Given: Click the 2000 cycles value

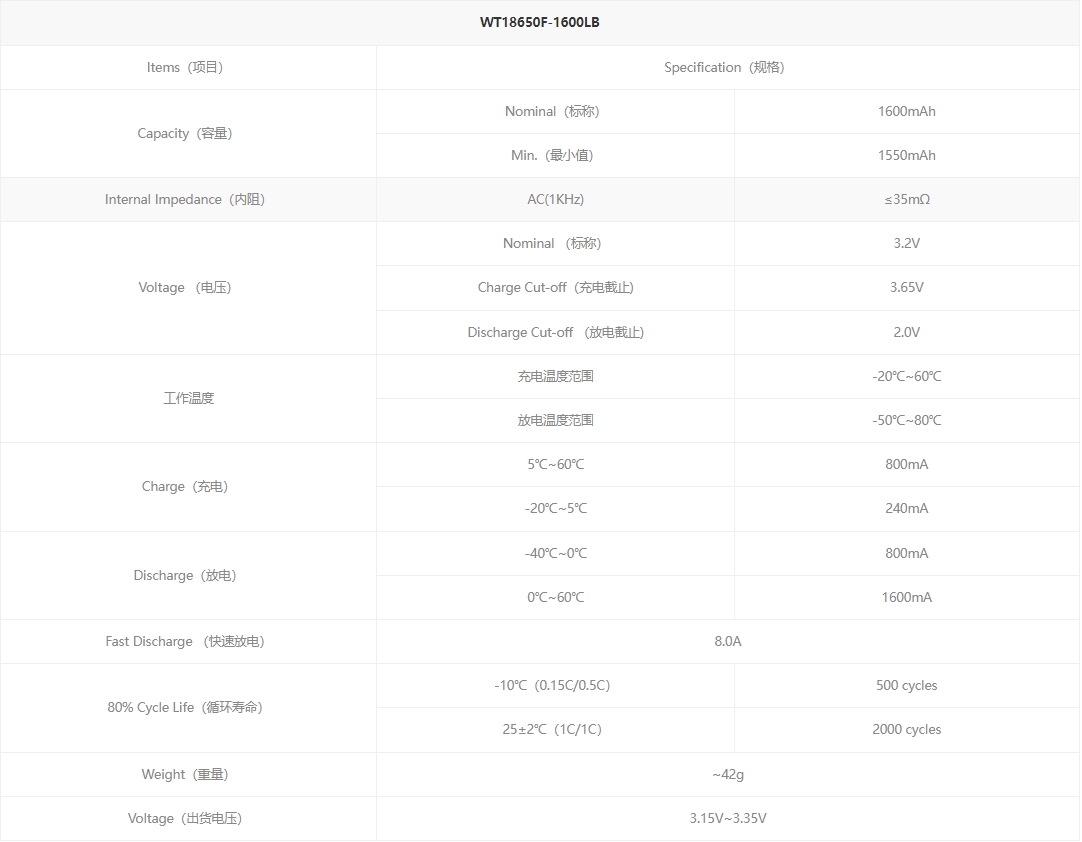Looking at the screenshot, I should [907, 730].
